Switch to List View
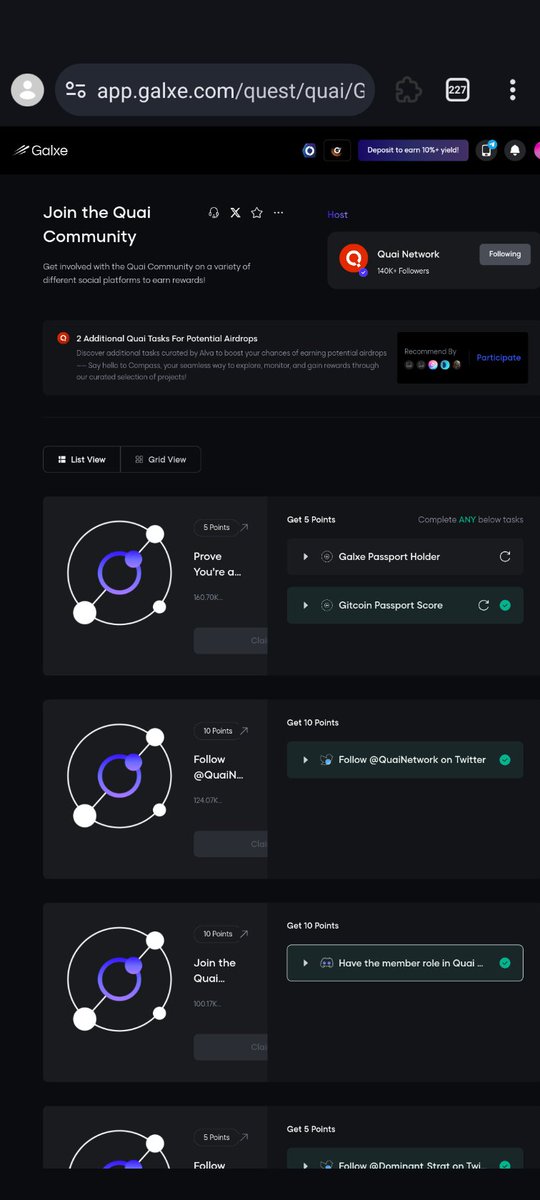This screenshot has width=540, height=1200. pyautogui.click(x=82, y=459)
